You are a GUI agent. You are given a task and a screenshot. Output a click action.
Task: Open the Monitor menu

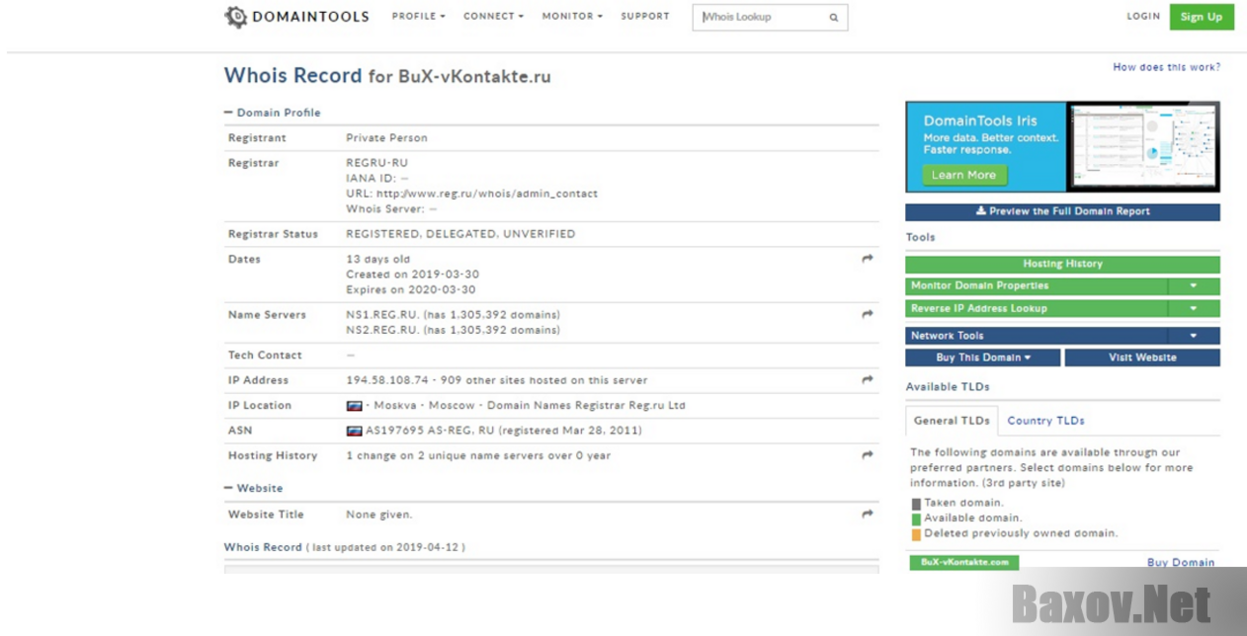572,16
